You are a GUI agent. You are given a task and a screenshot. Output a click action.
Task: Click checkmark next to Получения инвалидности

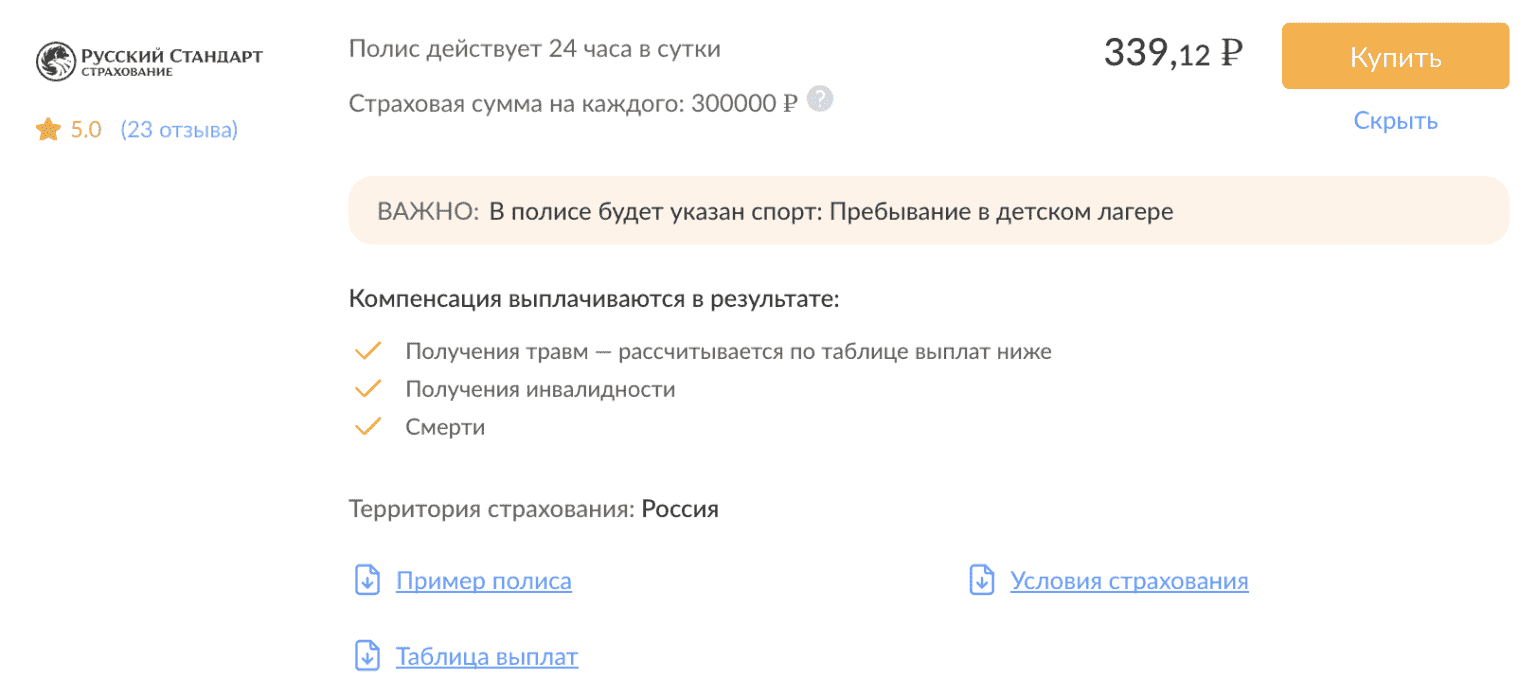369,389
